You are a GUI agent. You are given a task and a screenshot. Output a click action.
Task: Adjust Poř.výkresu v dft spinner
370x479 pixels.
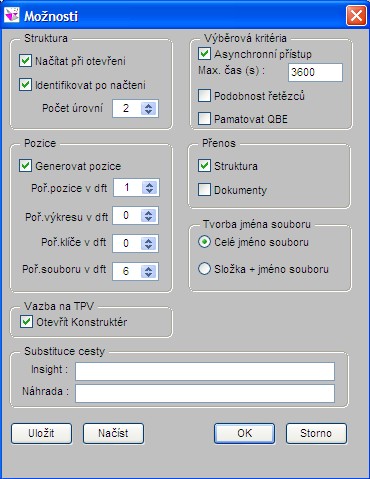pyautogui.click(x=149, y=216)
